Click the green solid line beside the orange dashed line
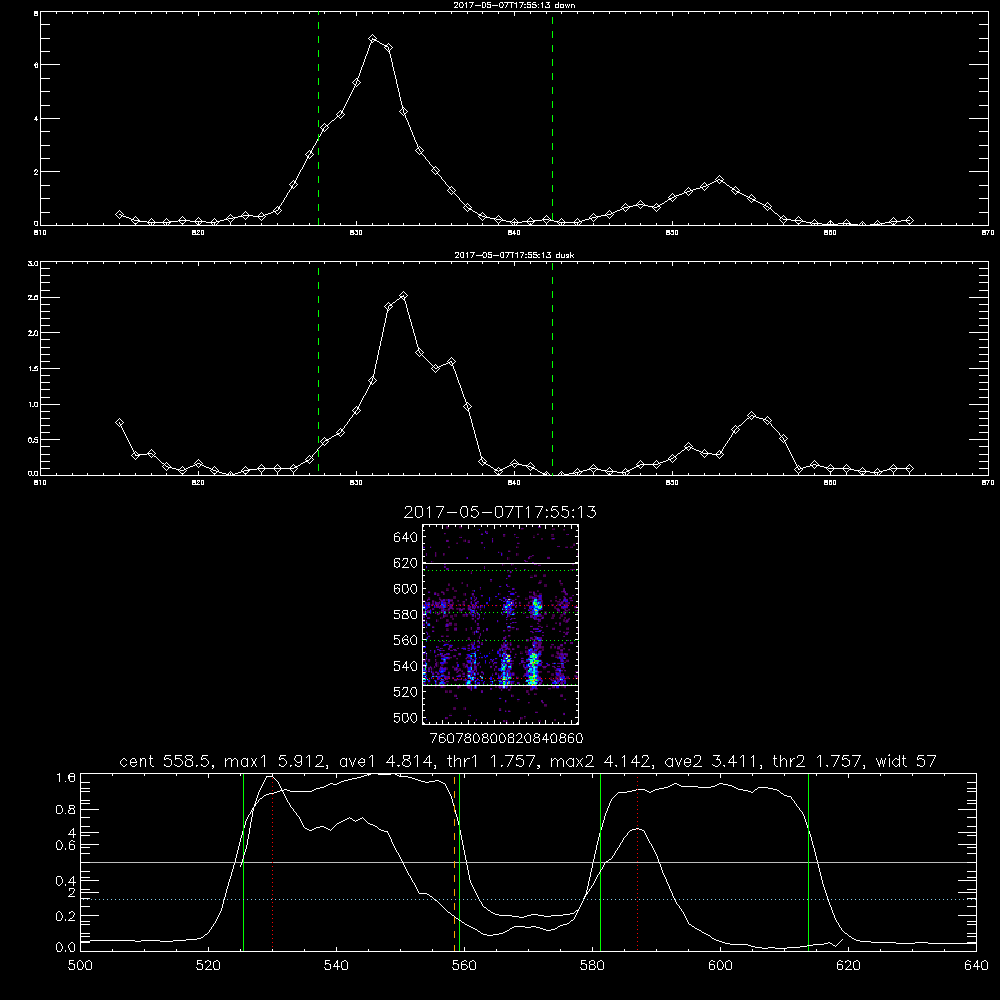Viewport: 1000px width, 1000px height. [460, 862]
